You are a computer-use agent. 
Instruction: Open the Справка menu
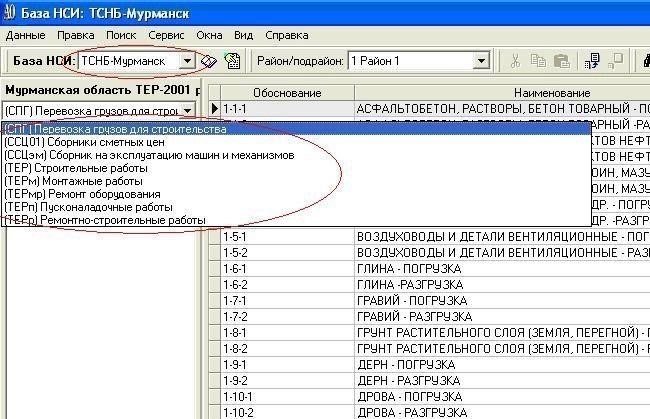pyautogui.click(x=287, y=35)
